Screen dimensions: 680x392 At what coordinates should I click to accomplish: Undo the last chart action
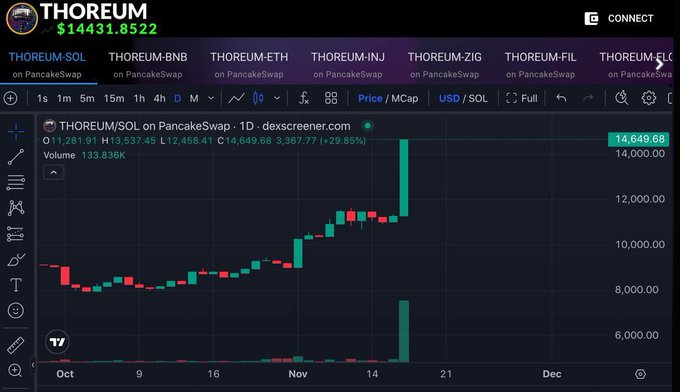[x=561, y=98]
